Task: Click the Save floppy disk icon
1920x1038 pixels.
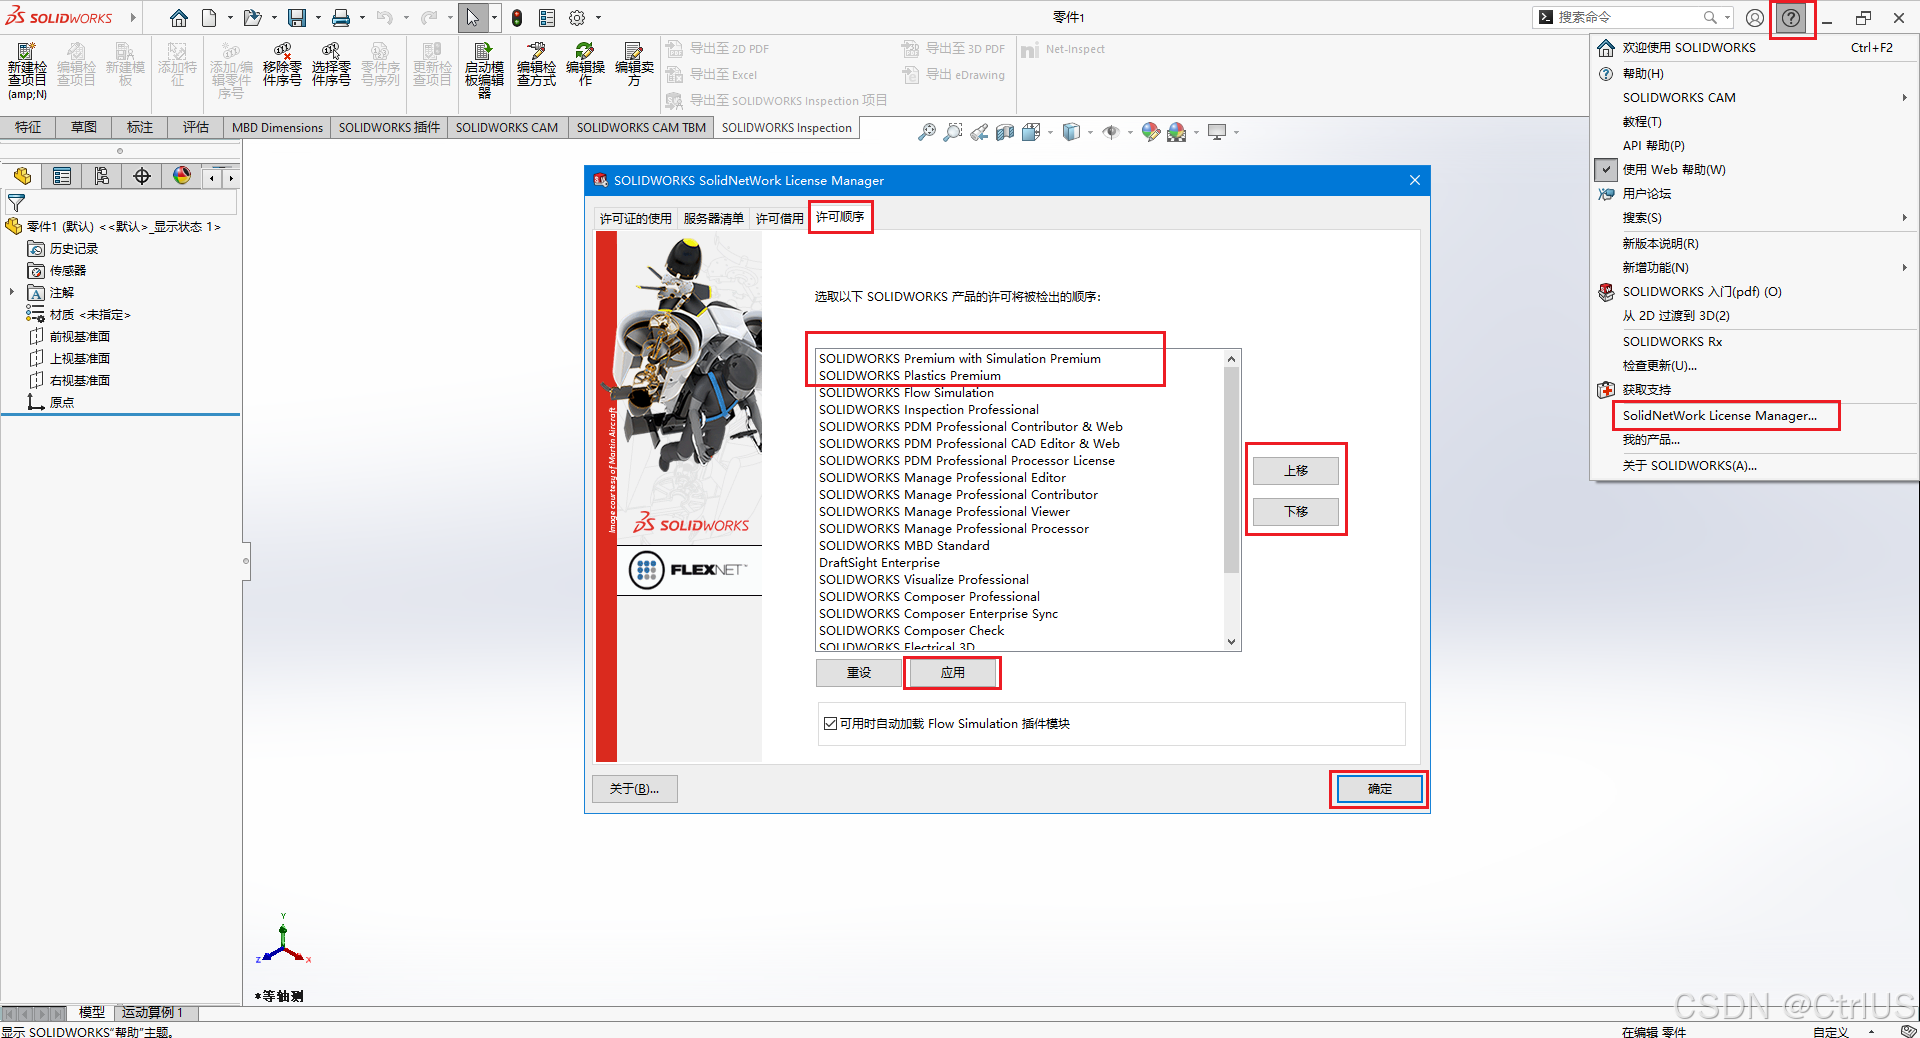Action: 297,18
